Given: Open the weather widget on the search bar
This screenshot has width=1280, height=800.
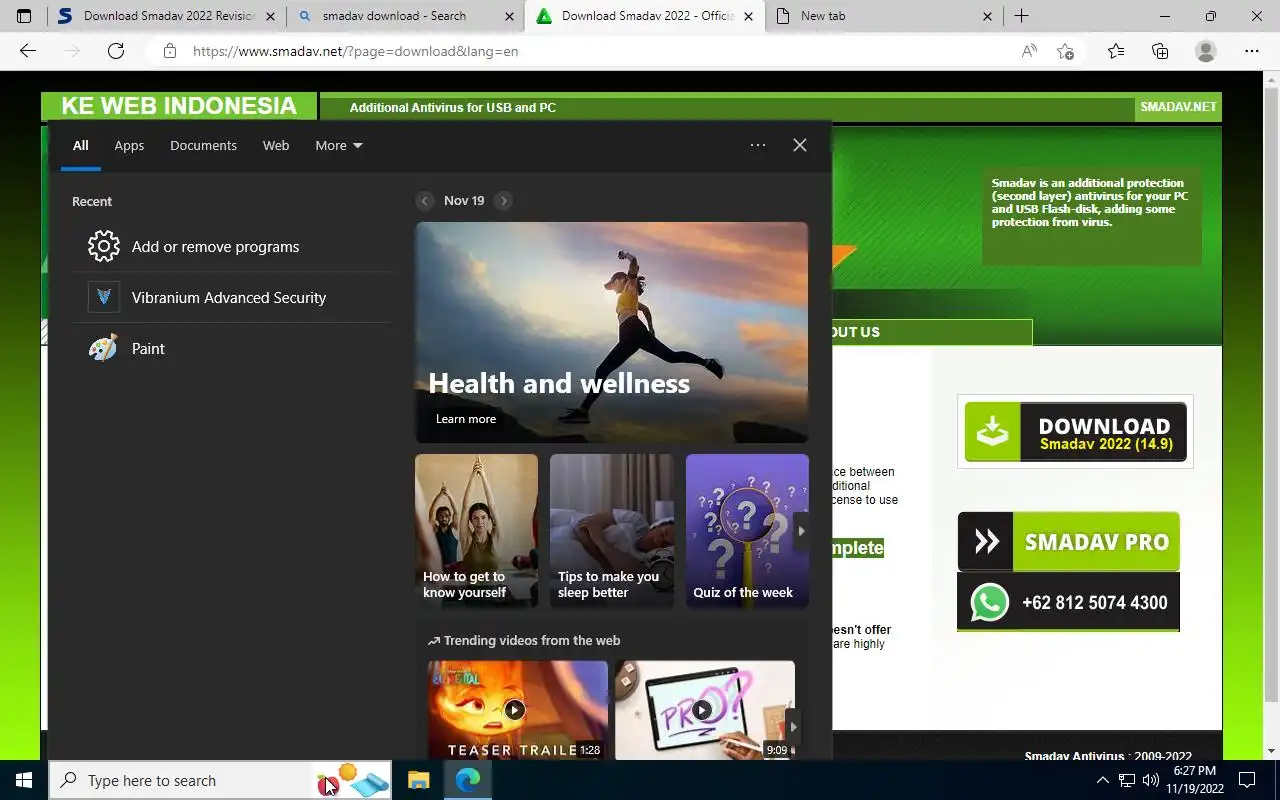Looking at the screenshot, I should (353, 780).
